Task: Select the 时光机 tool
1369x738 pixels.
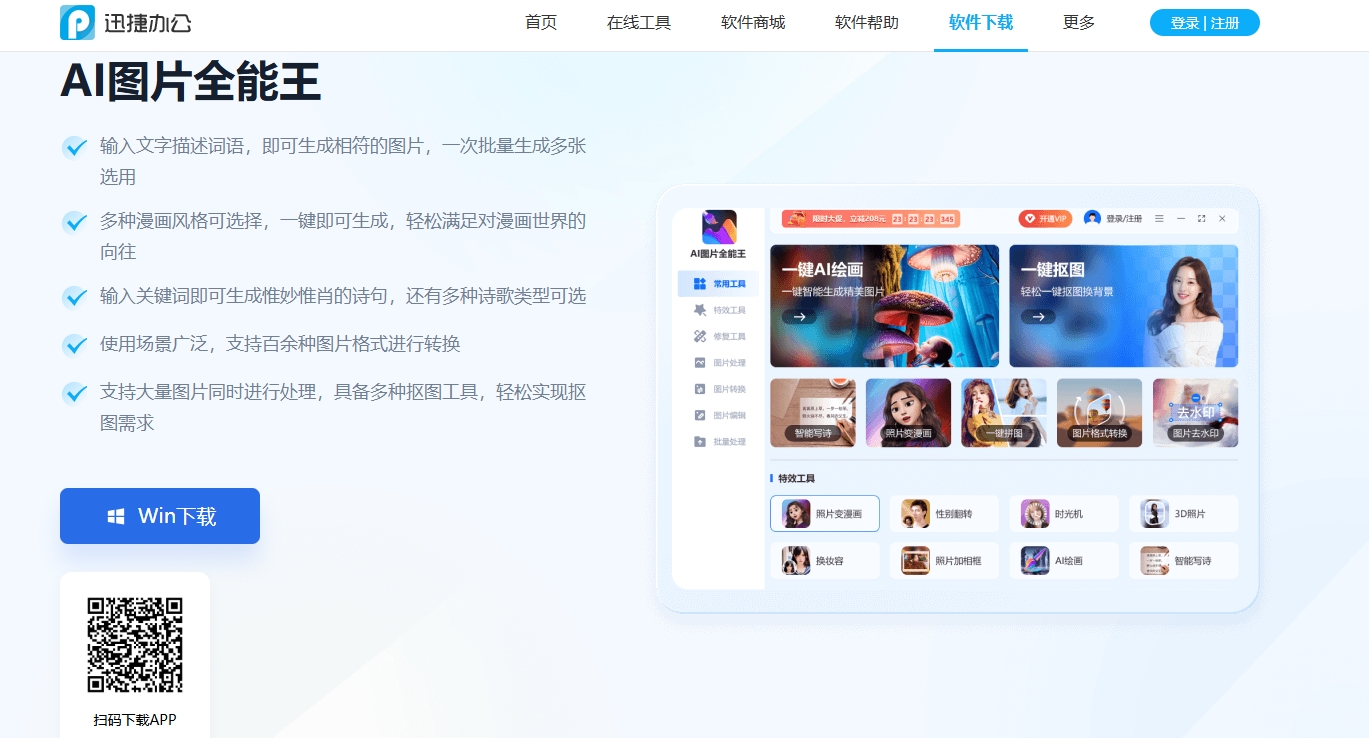Action: [x=1064, y=513]
